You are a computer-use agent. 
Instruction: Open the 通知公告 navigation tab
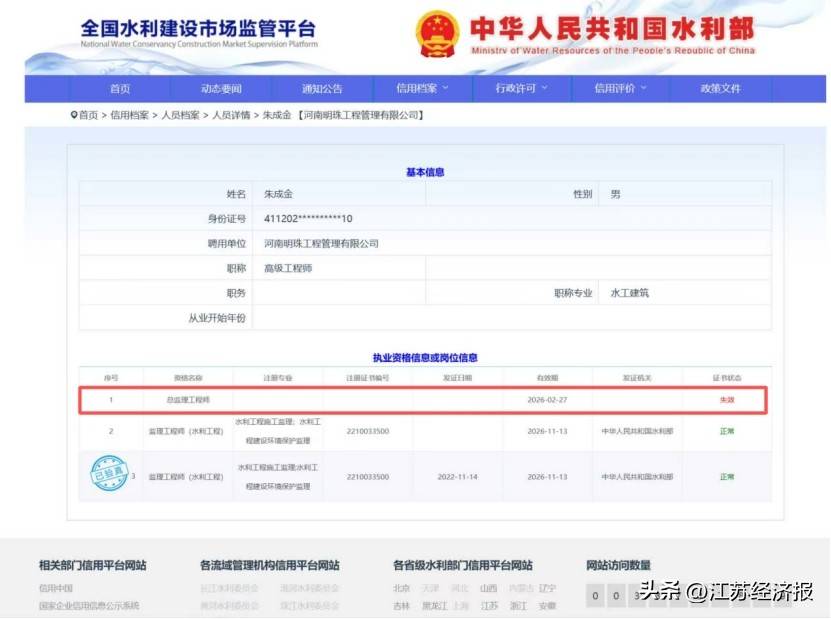322,89
